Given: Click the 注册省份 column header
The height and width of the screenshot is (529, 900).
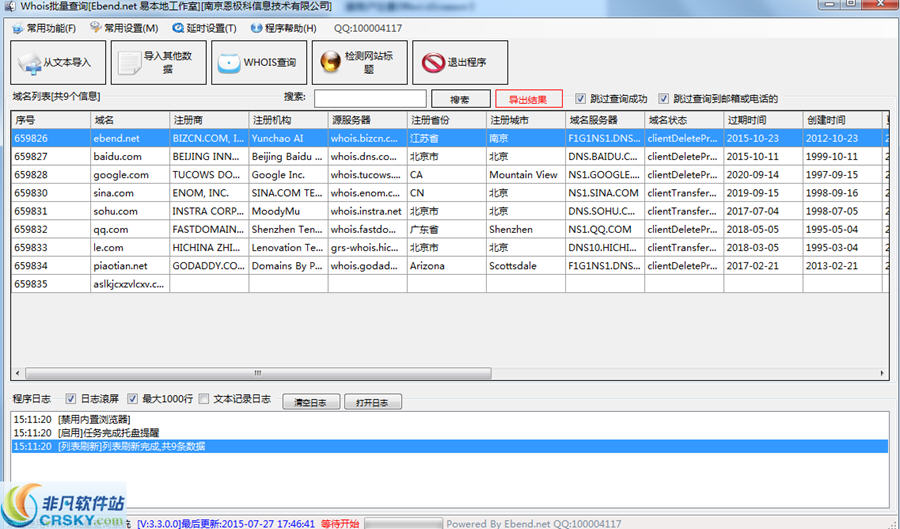Looking at the screenshot, I should point(447,120).
